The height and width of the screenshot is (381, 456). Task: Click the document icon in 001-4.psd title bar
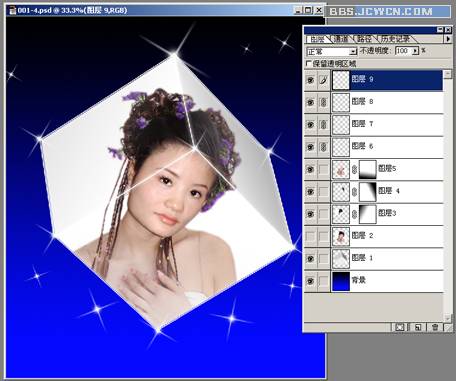(x=13, y=10)
